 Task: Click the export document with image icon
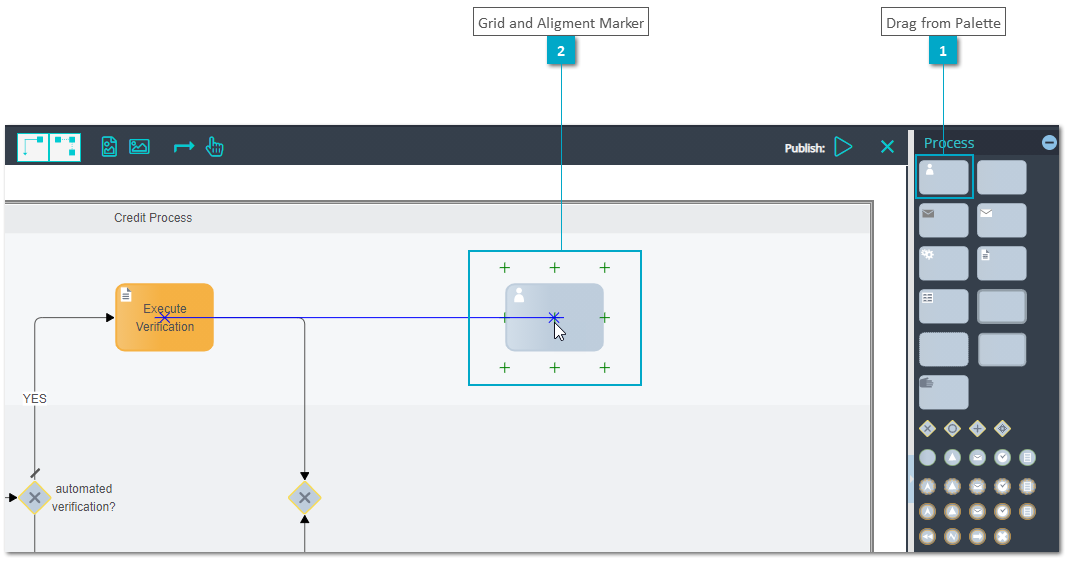tap(109, 146)
